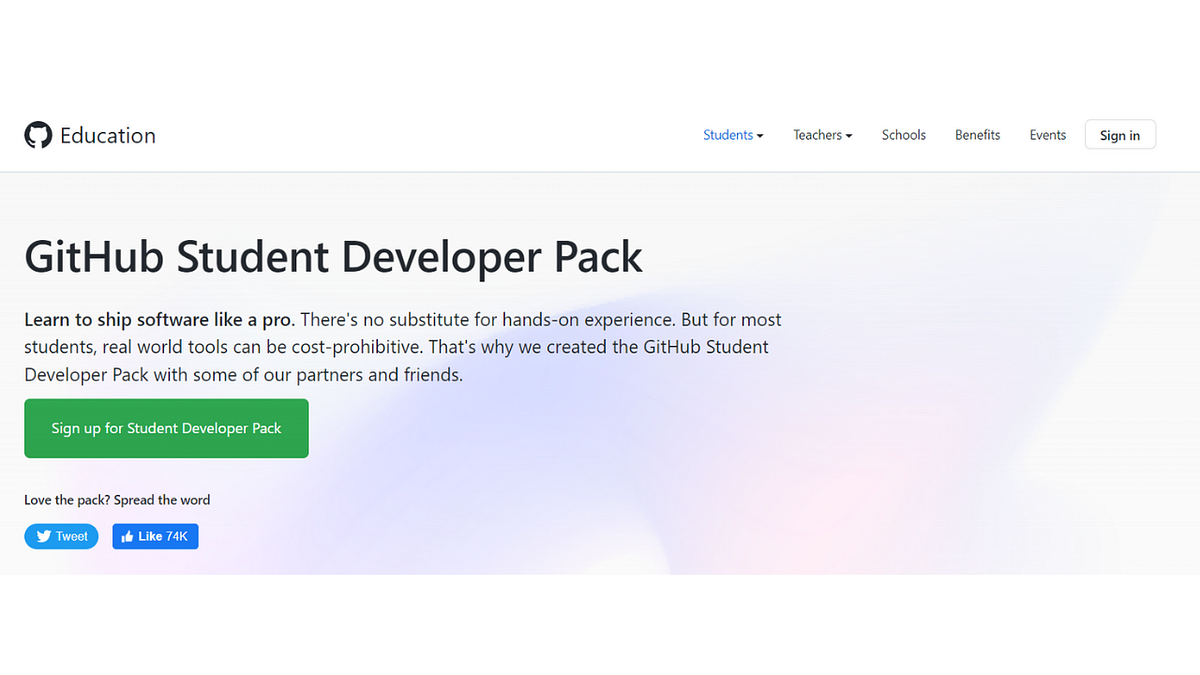Expand the Students dropdown chevron

tap(759, 134)
